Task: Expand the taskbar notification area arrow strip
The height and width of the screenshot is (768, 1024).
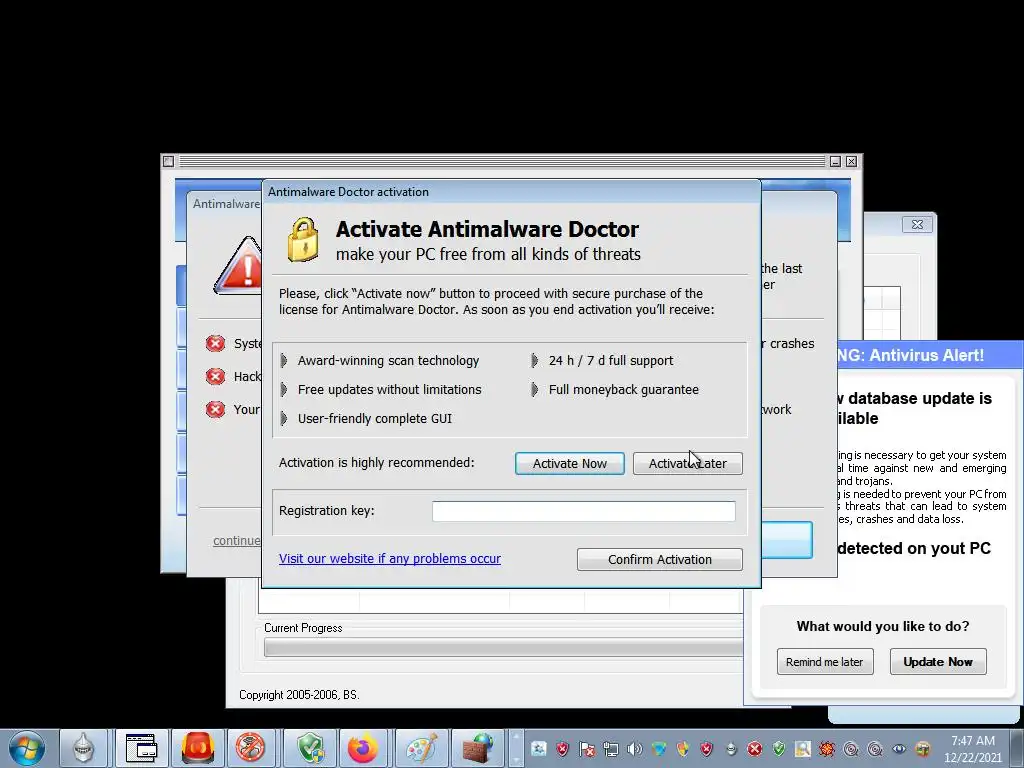Action: [x=516, y=748]
